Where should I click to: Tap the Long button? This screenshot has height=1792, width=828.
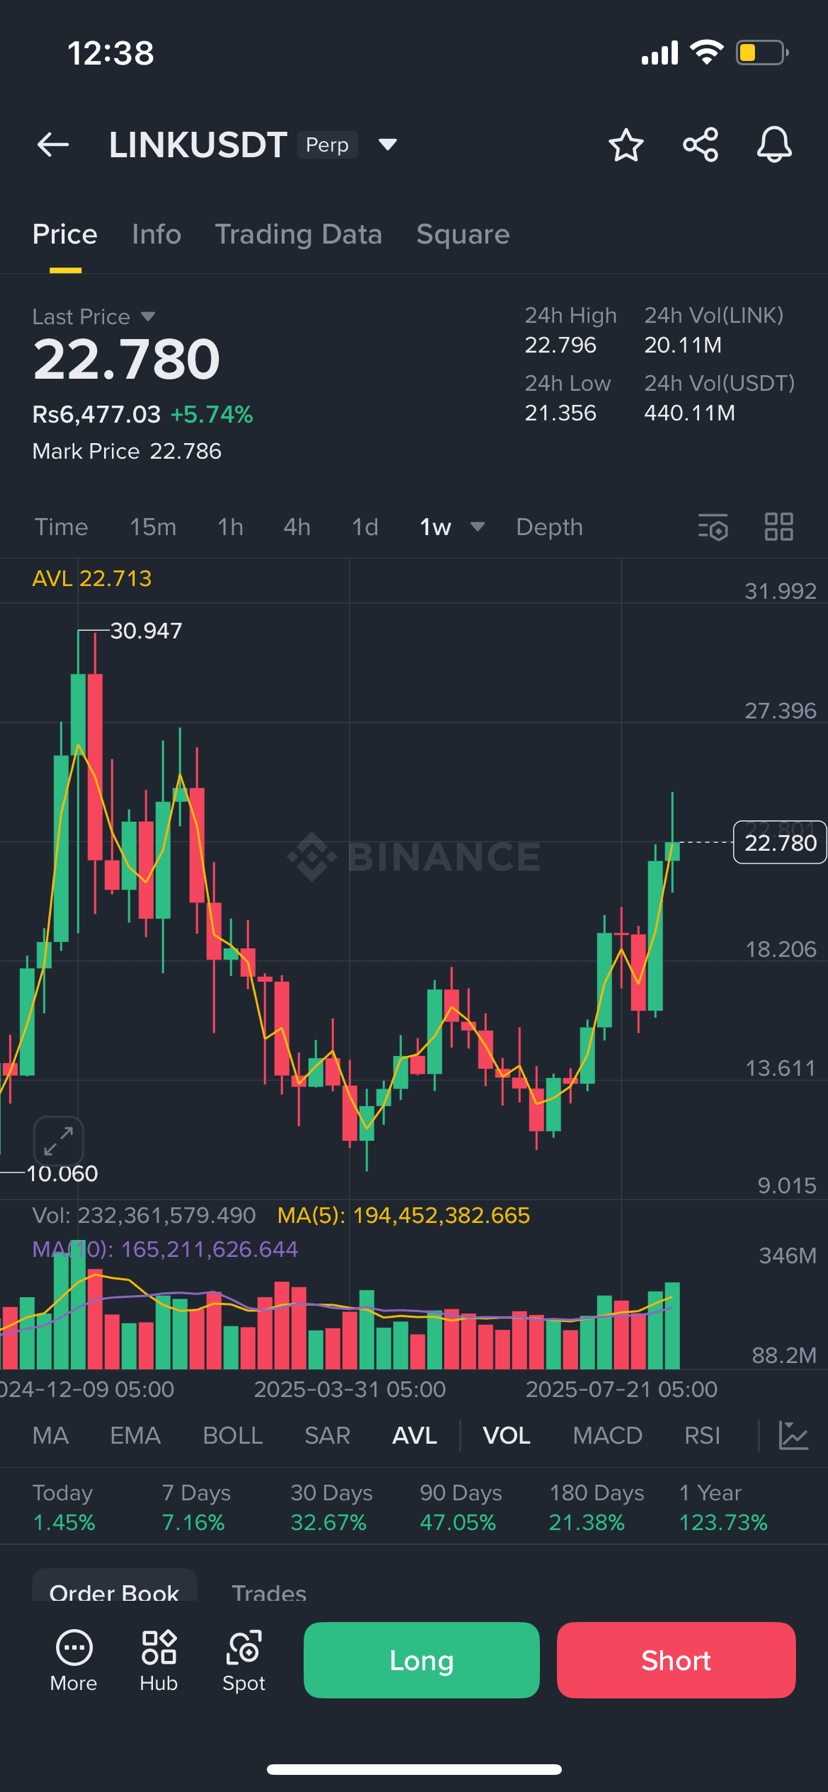(x=421, y=1660)
